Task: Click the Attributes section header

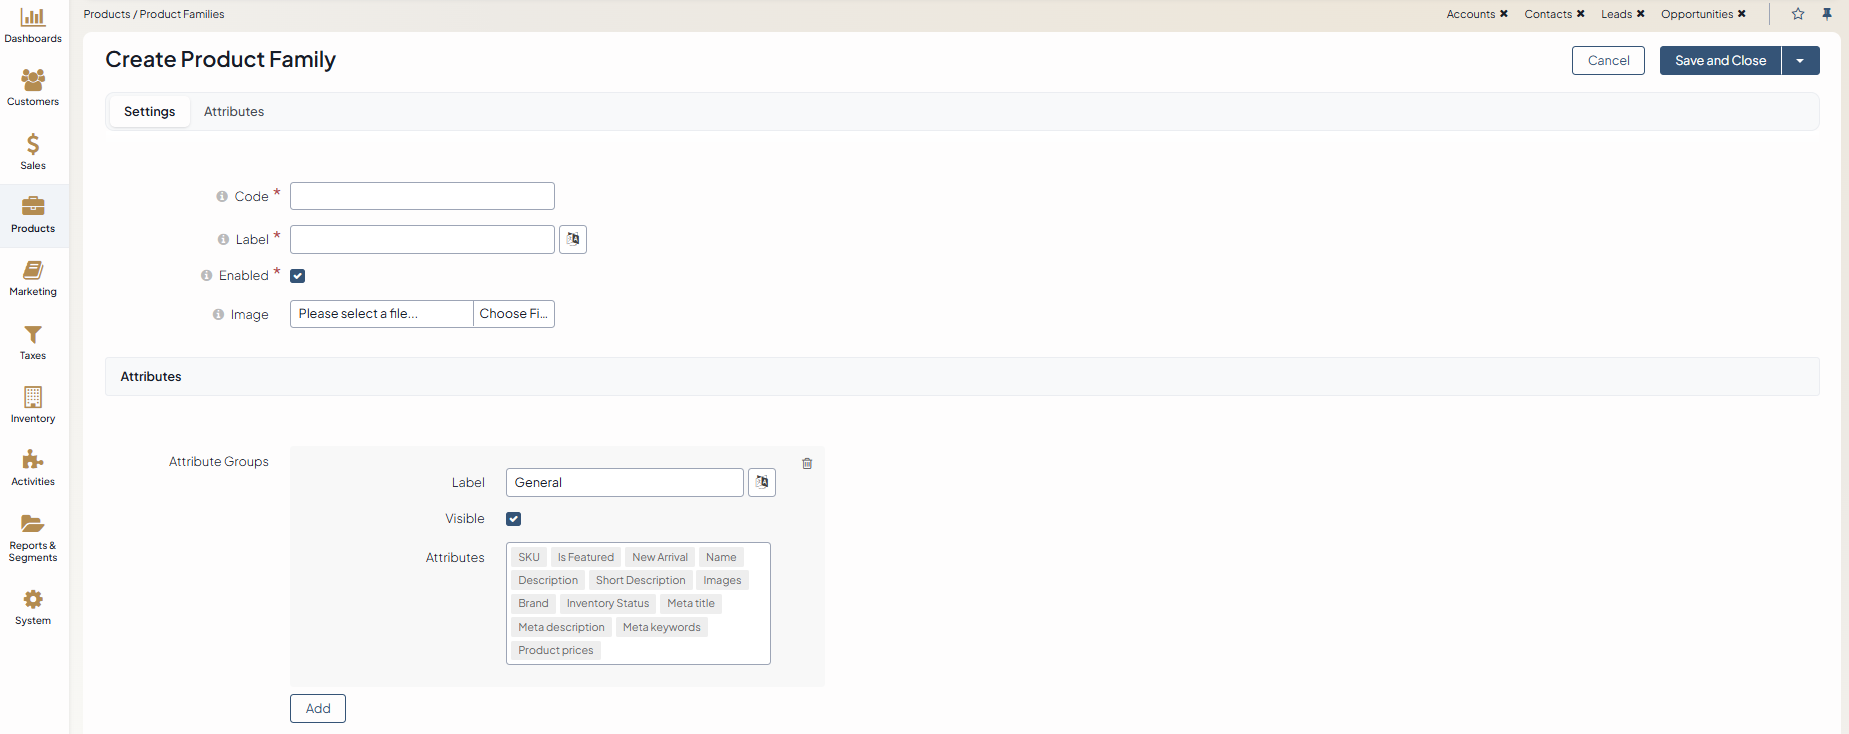Action: pos(962,377)
